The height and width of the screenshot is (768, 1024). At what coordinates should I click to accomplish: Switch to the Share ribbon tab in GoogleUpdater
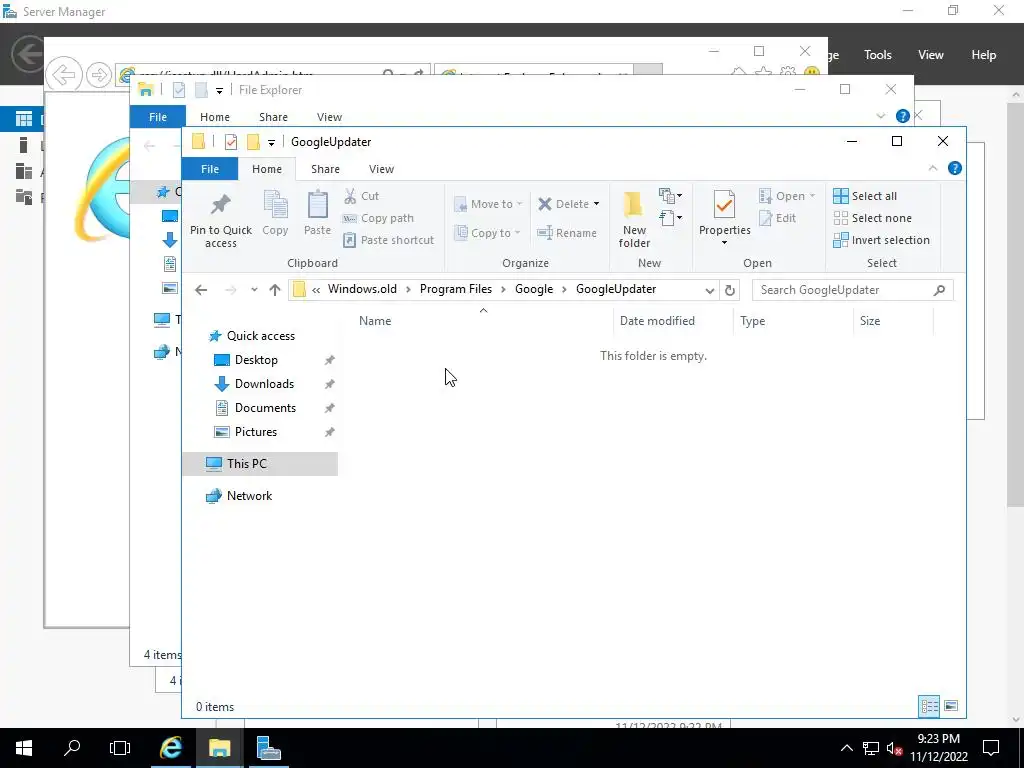tap(325, 168)
